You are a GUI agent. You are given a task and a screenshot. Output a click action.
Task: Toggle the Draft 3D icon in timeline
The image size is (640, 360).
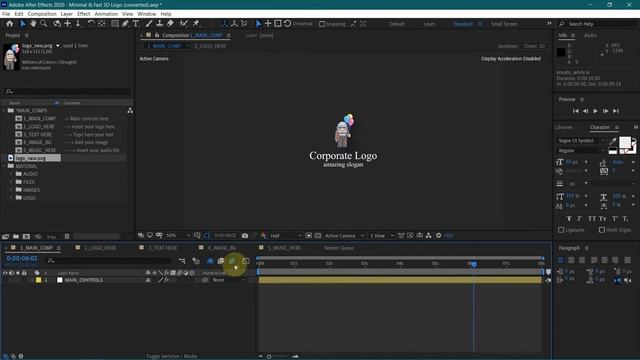pos(196,261)
